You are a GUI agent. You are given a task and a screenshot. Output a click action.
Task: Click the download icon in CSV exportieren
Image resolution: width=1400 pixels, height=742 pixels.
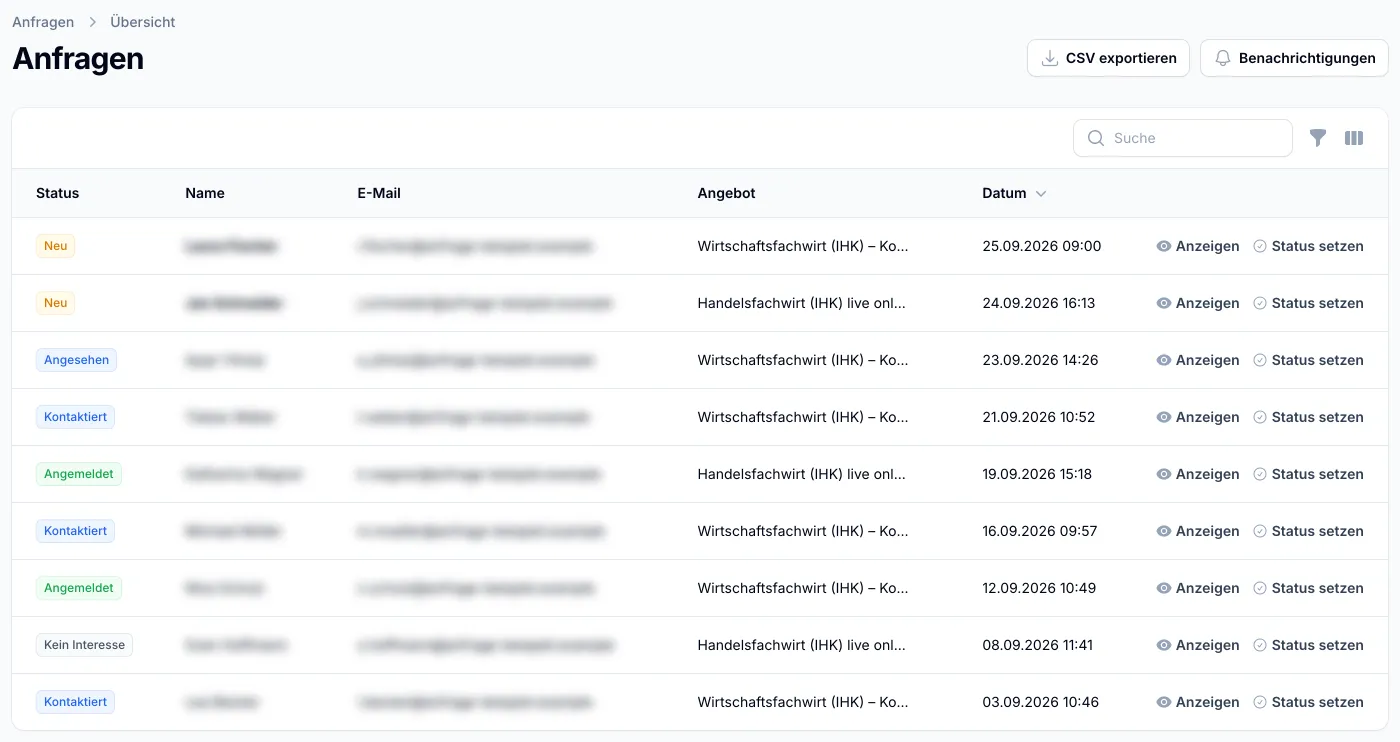[x=1050, y=58]
